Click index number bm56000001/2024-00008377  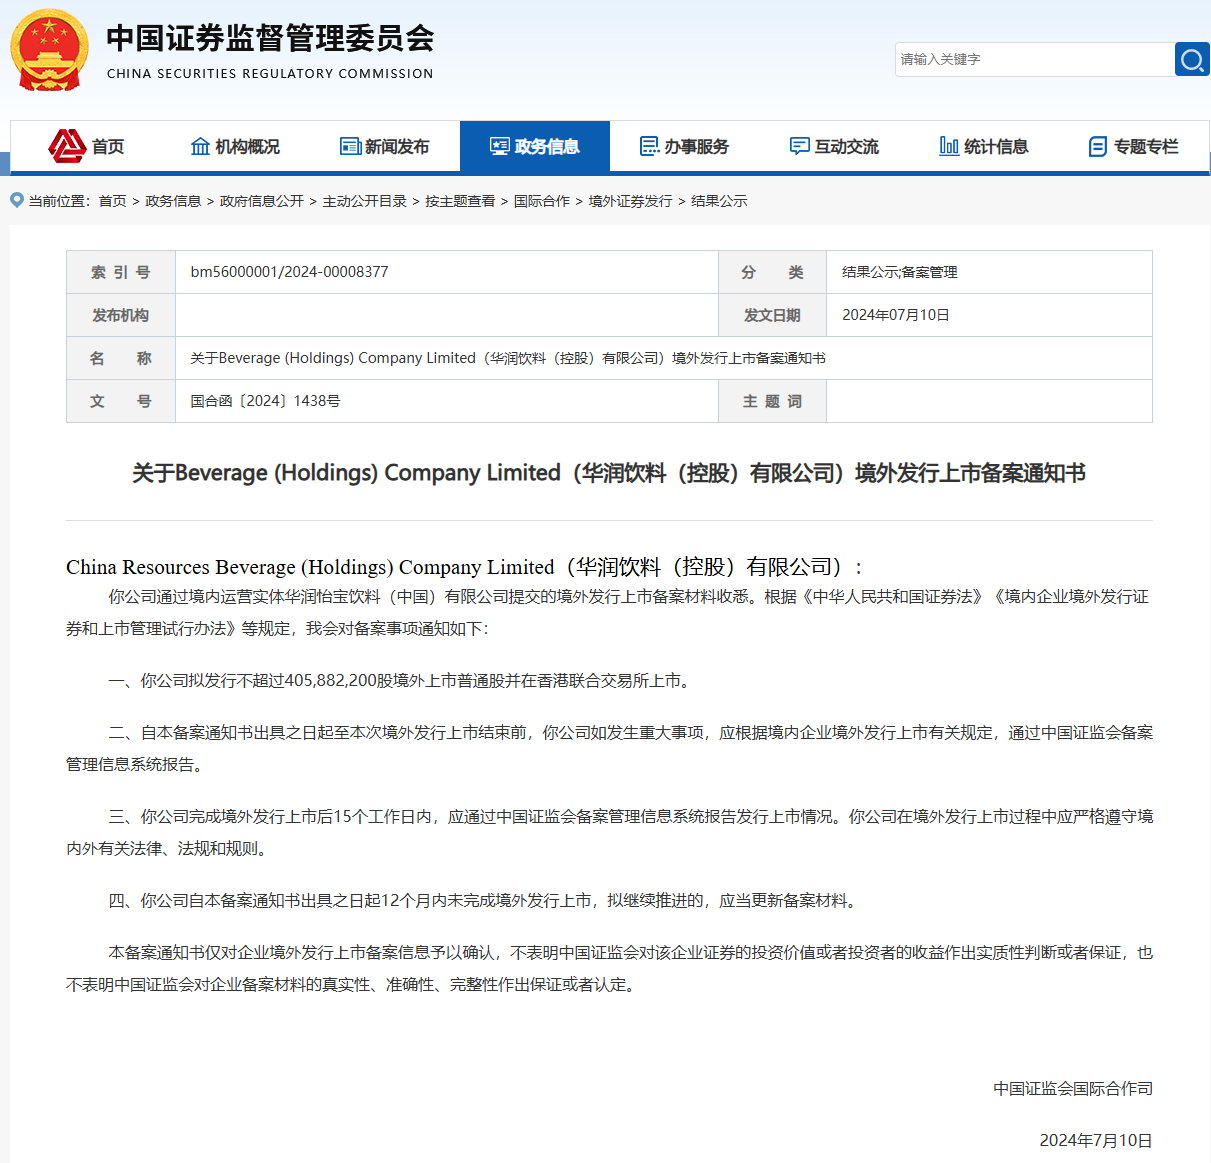tap(289, 272)
